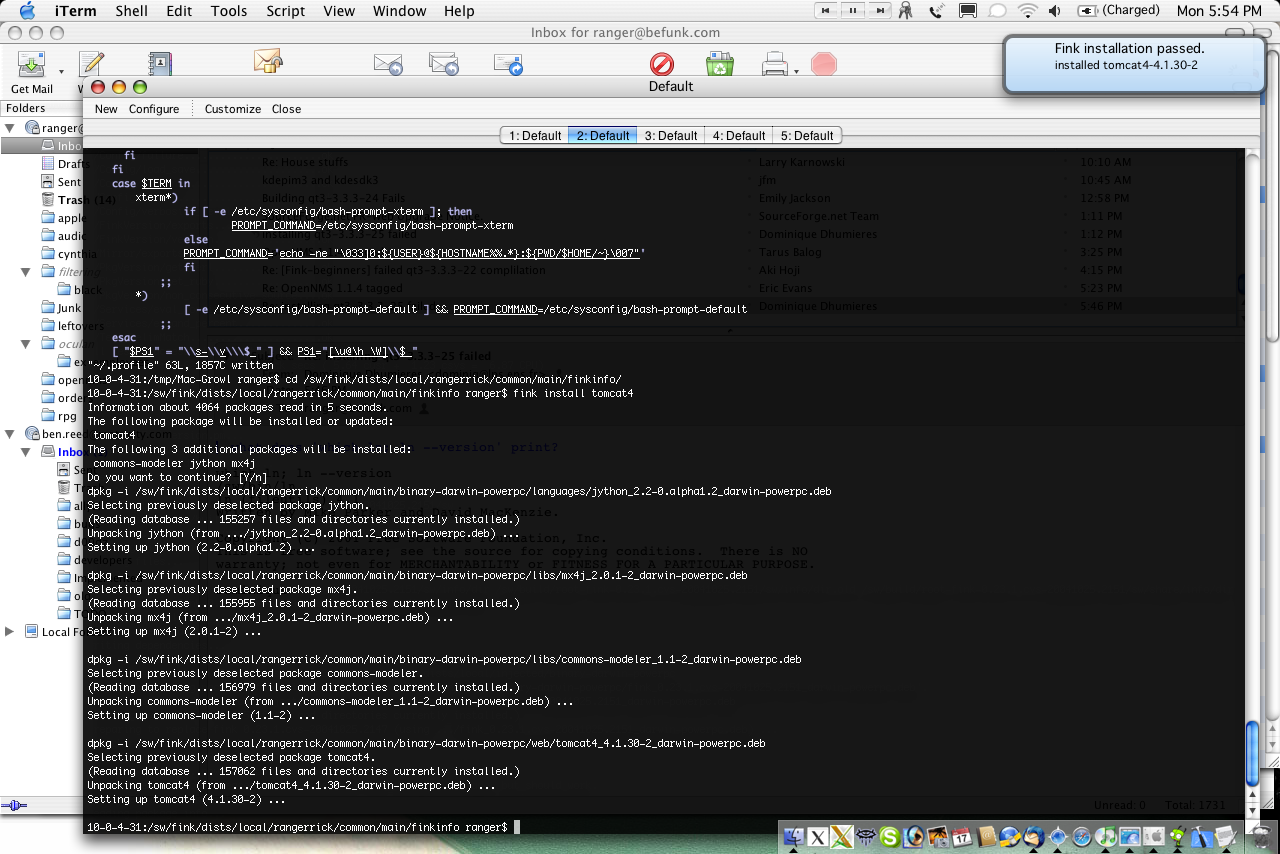This screenshot has height=854, width=1280.
Task: Open System Preferences in the Dock
Action: click(x=1154, y=838)
